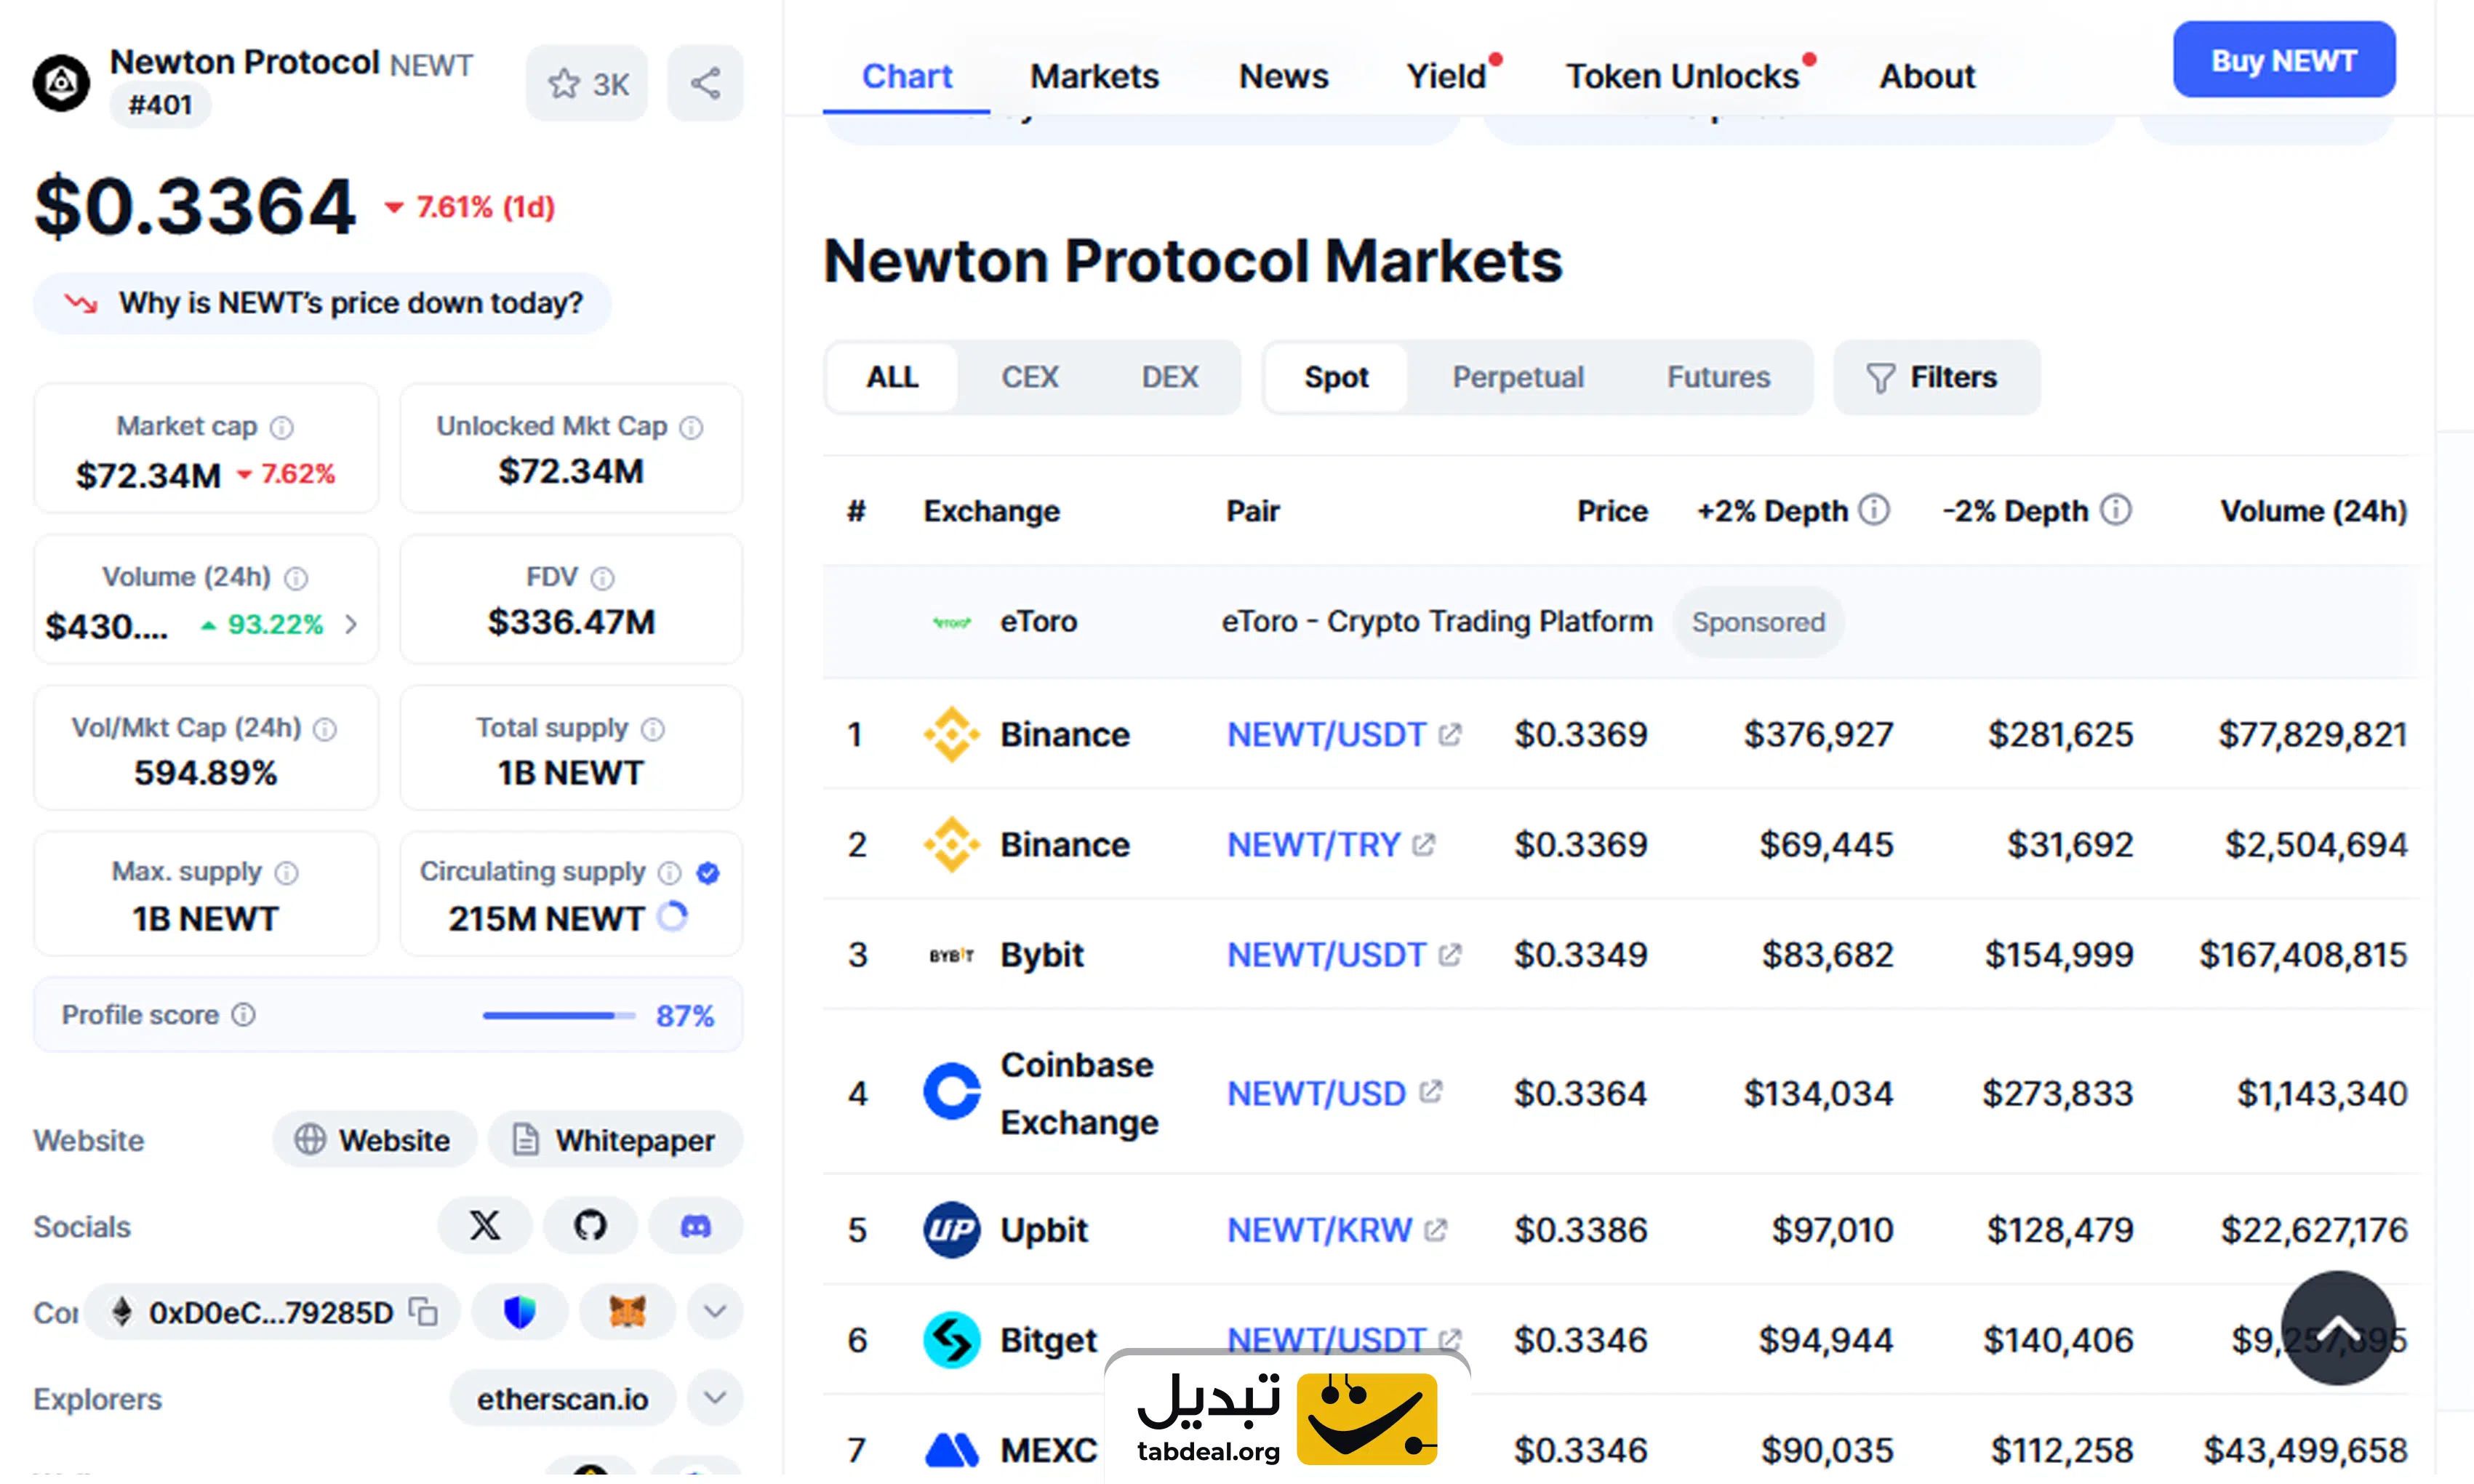Expand the contracts dropdown chevron
This screenshot has height=1484, width=2474.
(x=715, y=1311)
